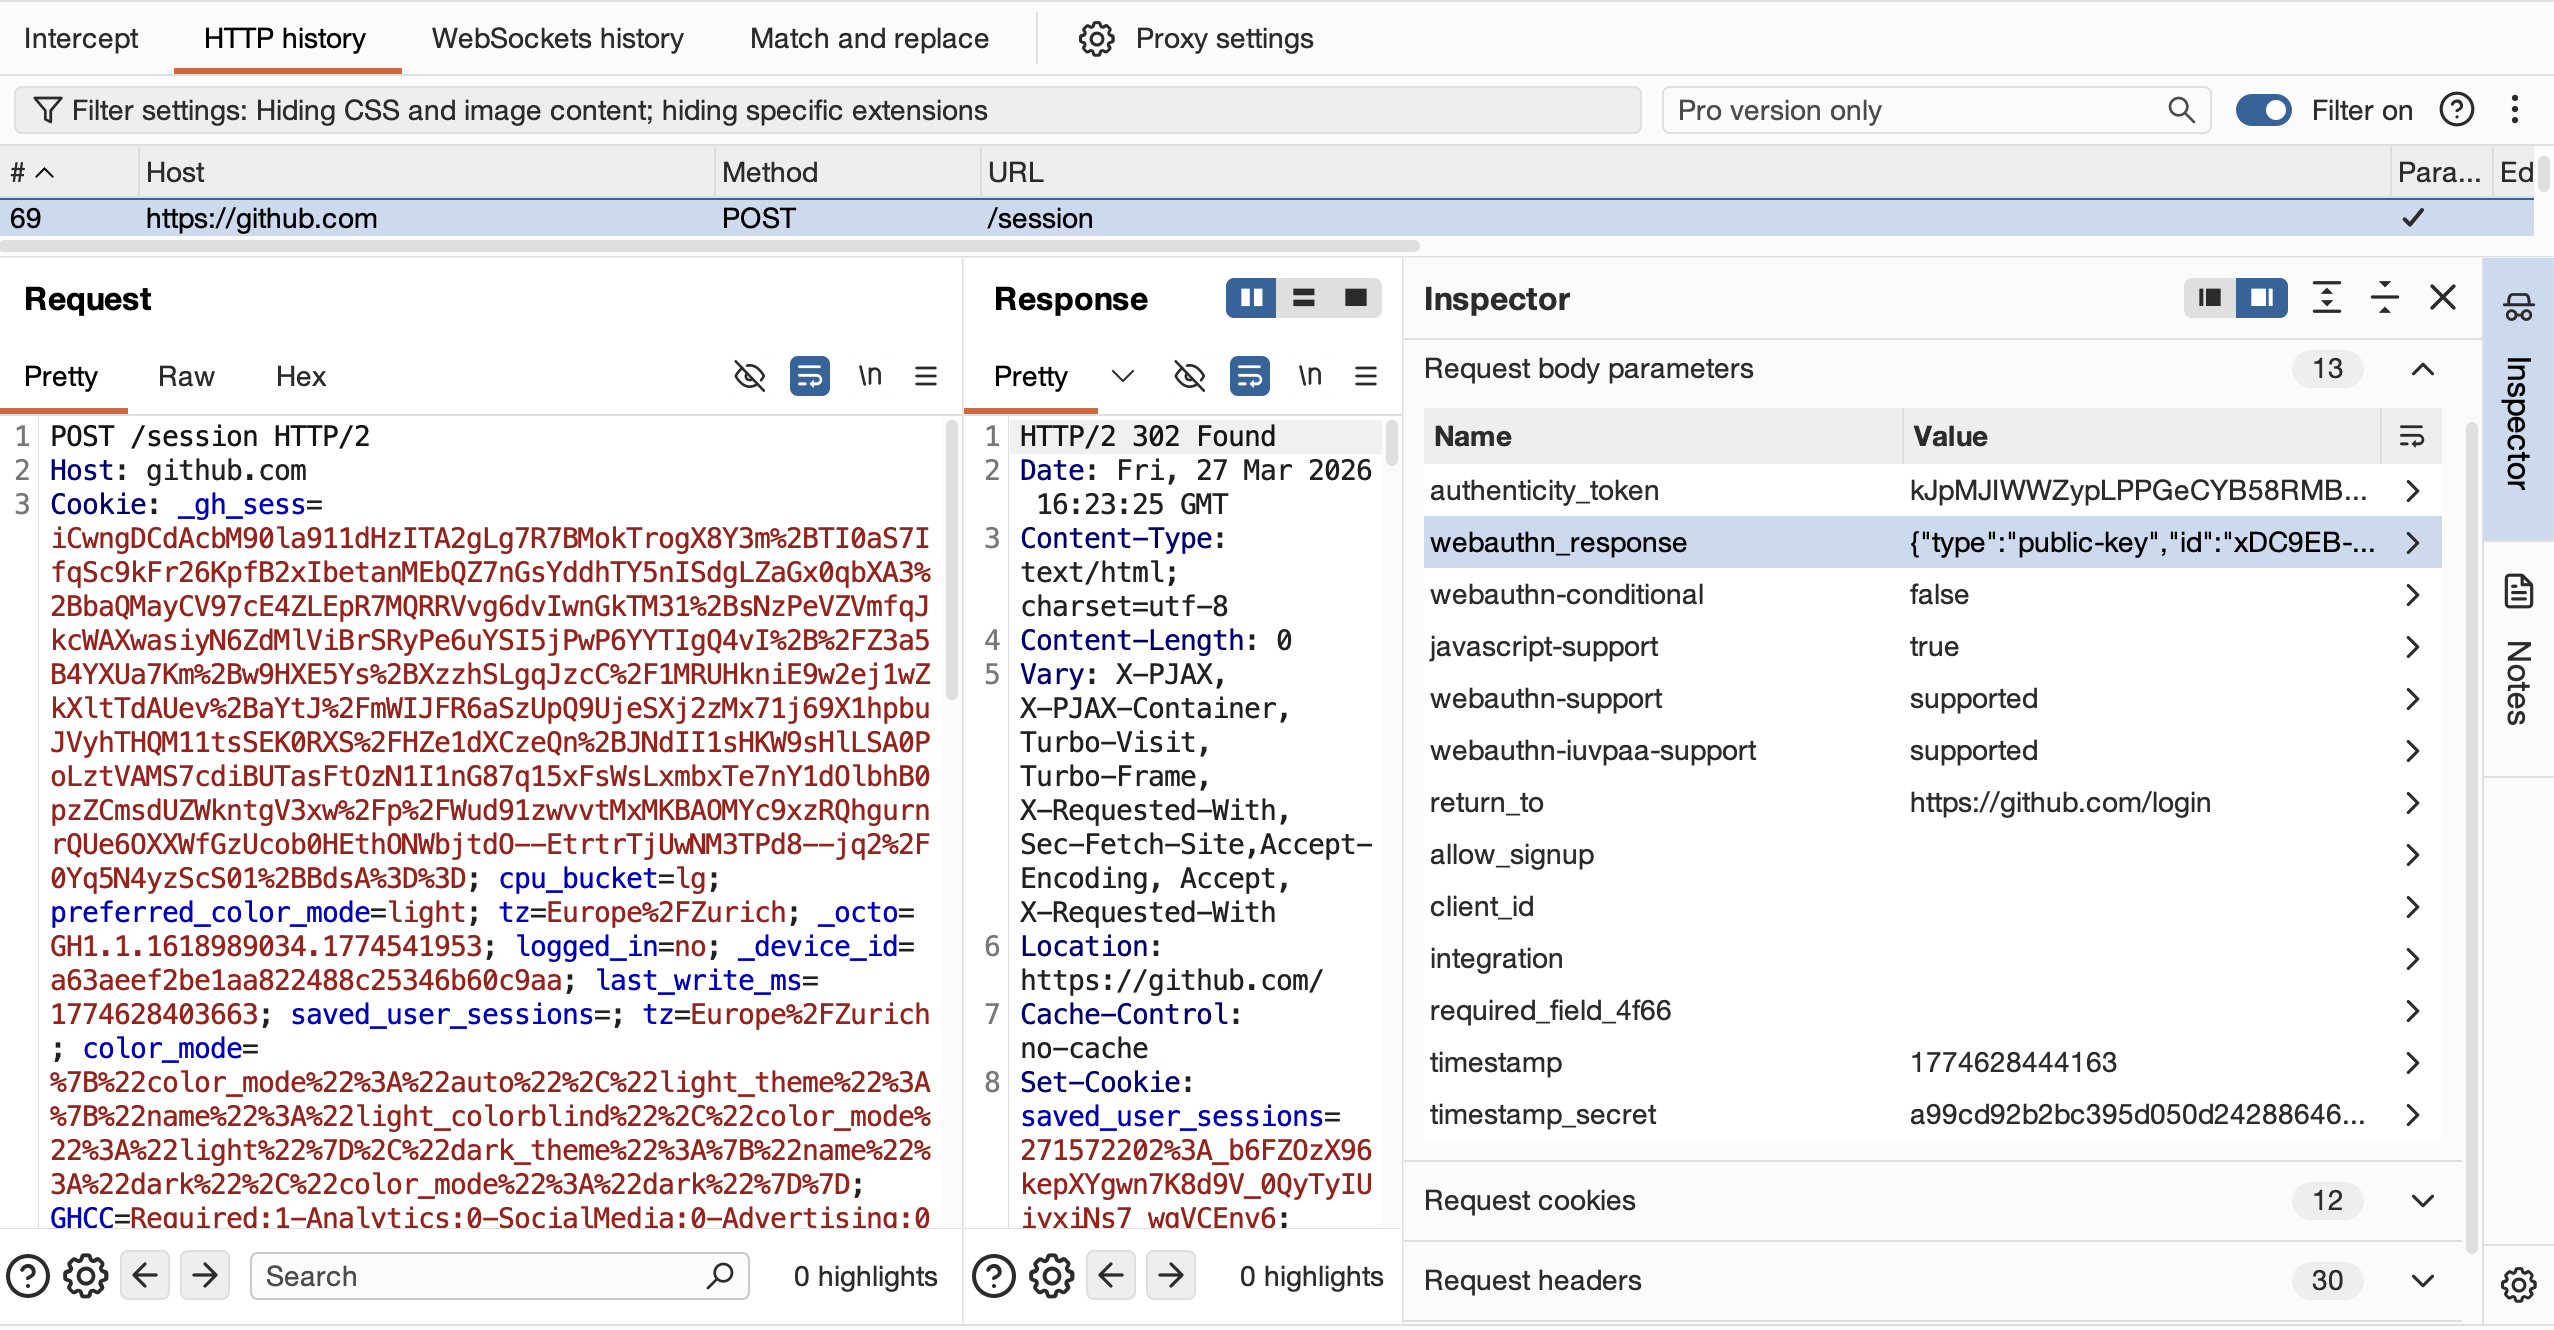2554x1330 pixels.
Task: Sort history by URL column
Action: click(x=1686, y=172)
